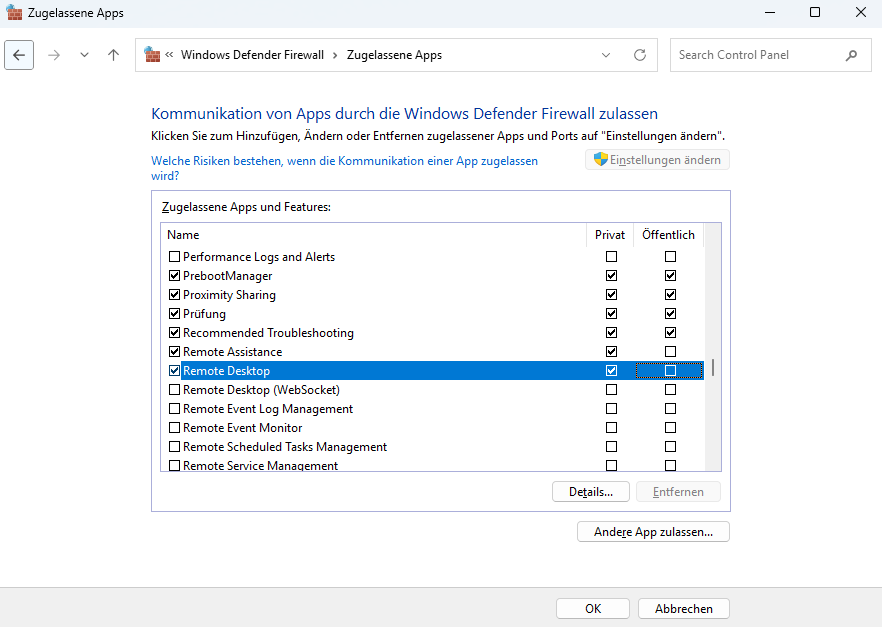
Task: Select Windows Defender Firewall breadcrumb
Action: point(252,55)
